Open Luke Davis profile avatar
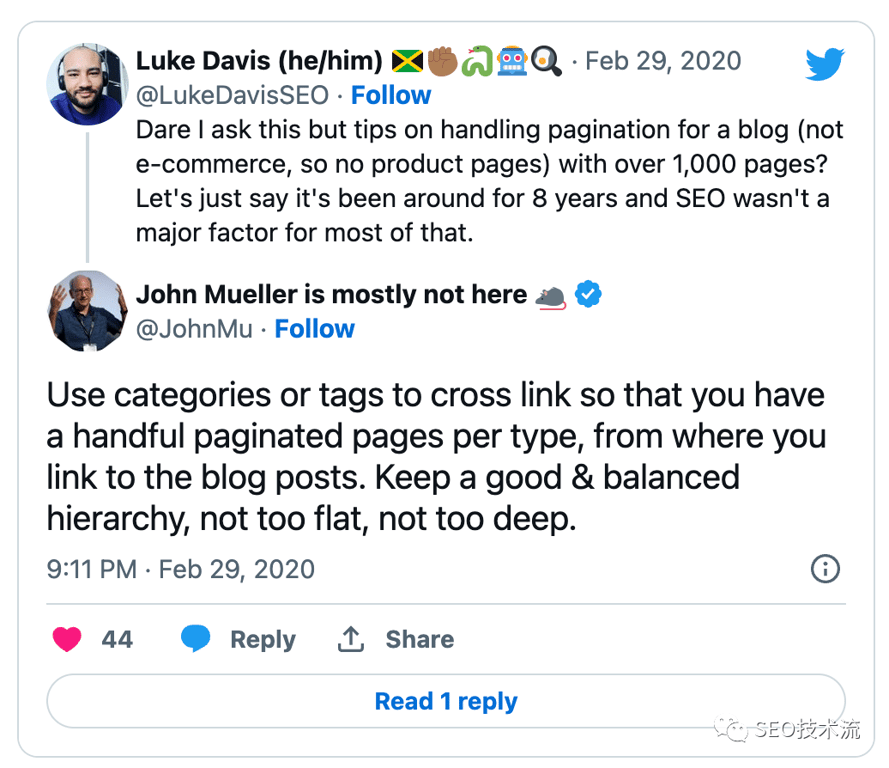Screen dimensions: 889x768 point(87,84)
